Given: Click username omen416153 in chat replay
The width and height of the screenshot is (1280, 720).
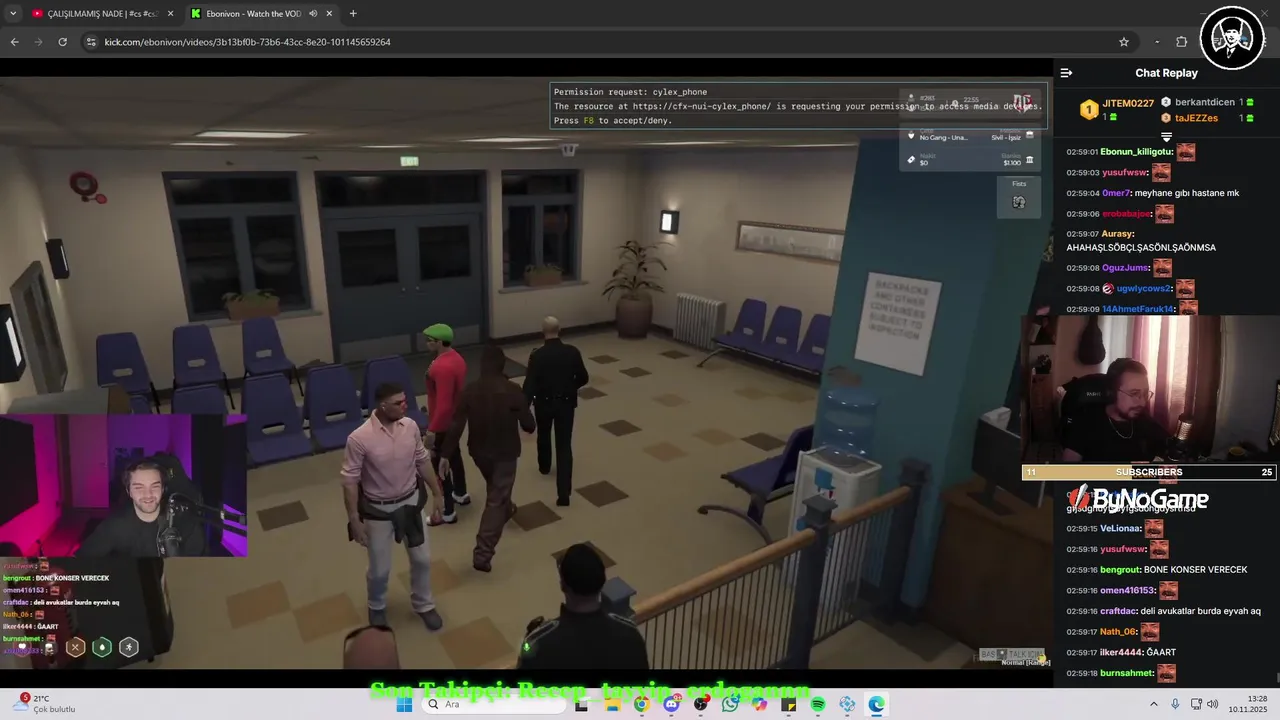Looking at the screenshot, I should pos(1128,591).
